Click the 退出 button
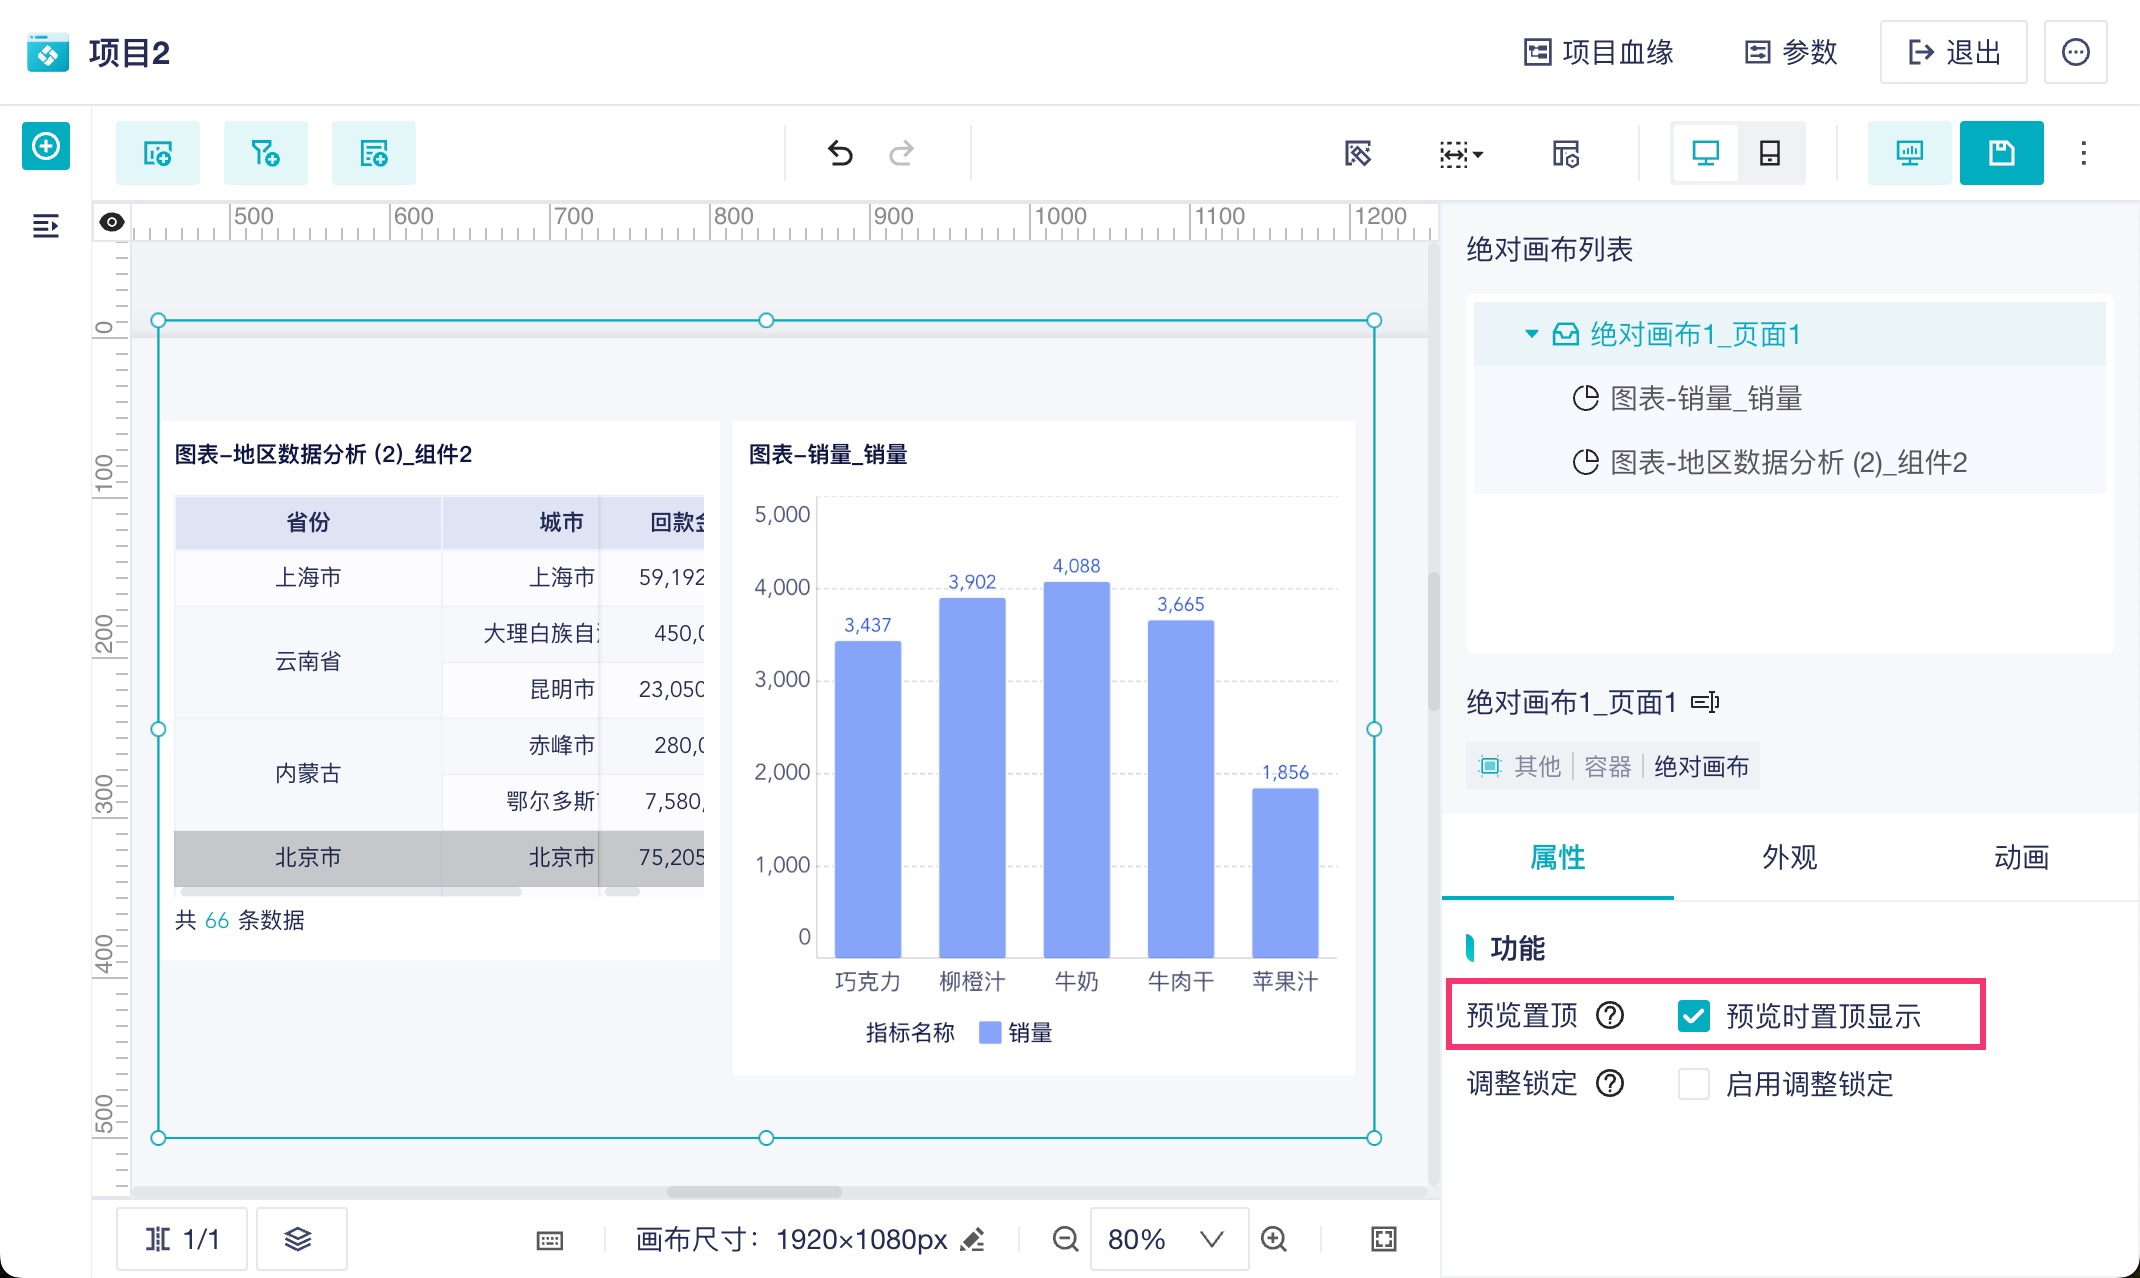This screenshot has width=2140, height=1278. coord(1953,52)
